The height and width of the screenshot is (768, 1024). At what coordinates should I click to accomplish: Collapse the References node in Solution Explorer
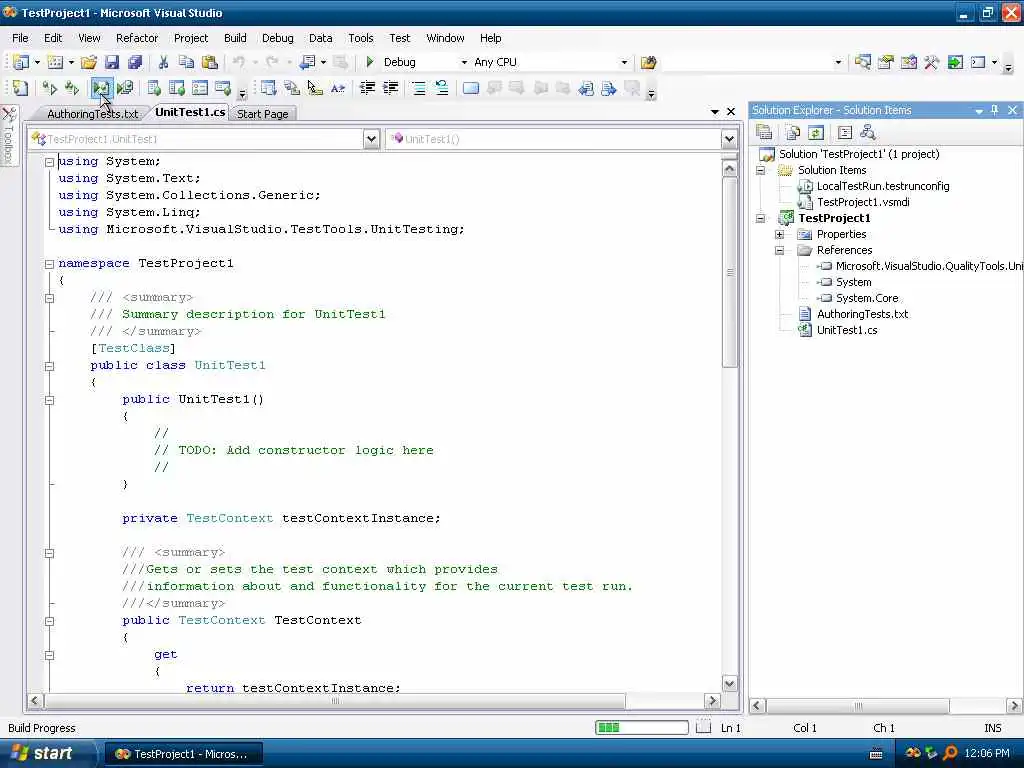[x=780, y=250]
